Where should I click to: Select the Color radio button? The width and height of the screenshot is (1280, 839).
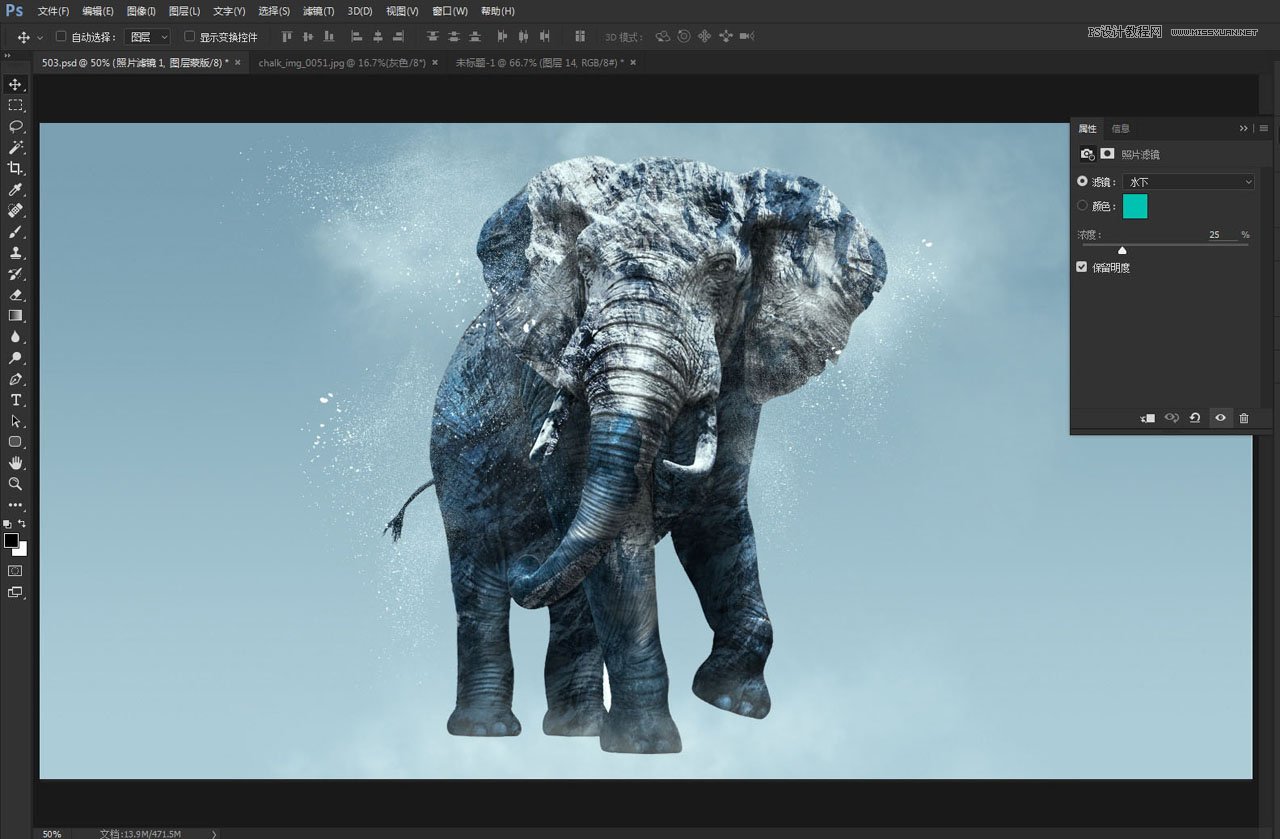coord(1082,206)
